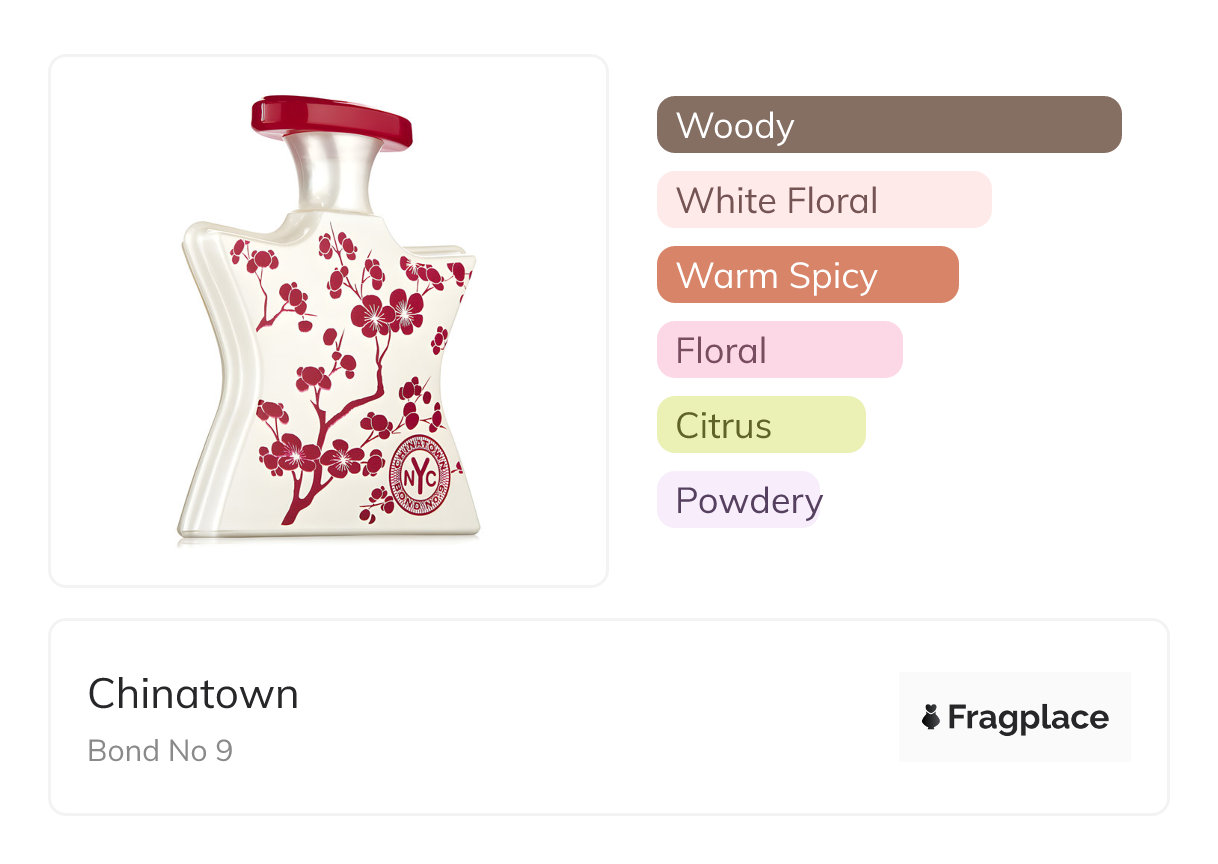The image size is (1218, 864).
Task: Click the red bottle cap
Action: tap(331, 121)
